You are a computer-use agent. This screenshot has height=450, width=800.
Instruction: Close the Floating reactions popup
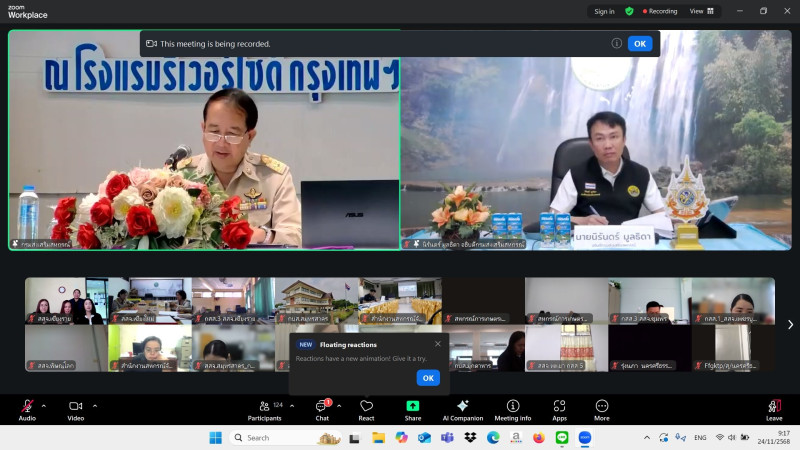pos(437,344)
